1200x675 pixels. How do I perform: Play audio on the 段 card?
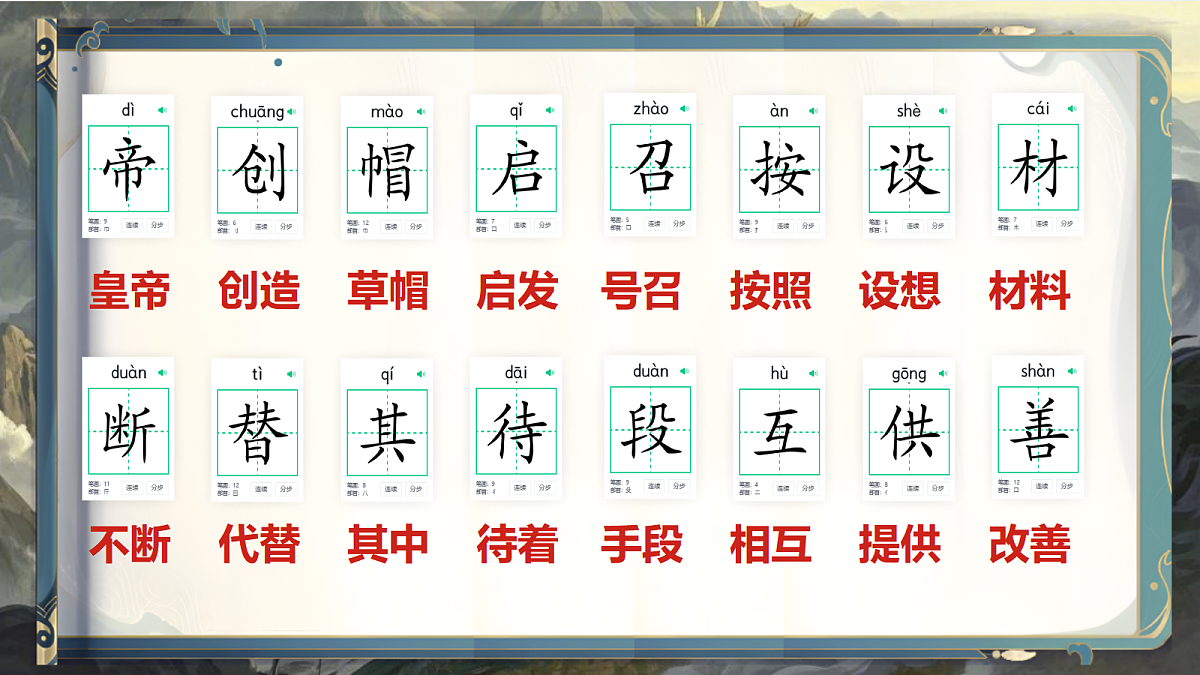685,371
